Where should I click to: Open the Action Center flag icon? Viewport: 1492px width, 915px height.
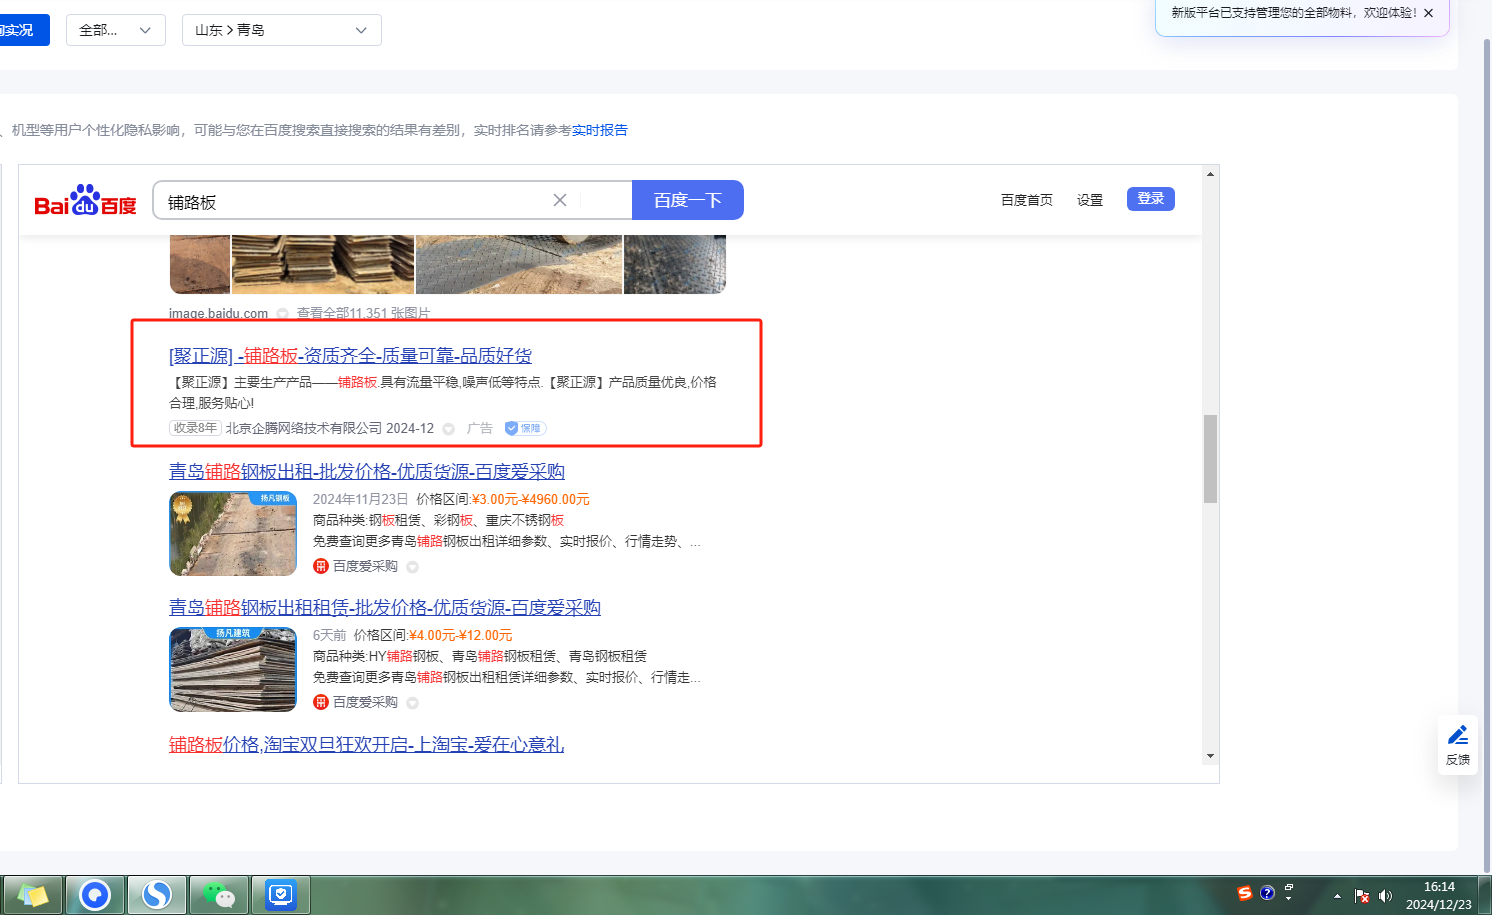point(1362,896)
